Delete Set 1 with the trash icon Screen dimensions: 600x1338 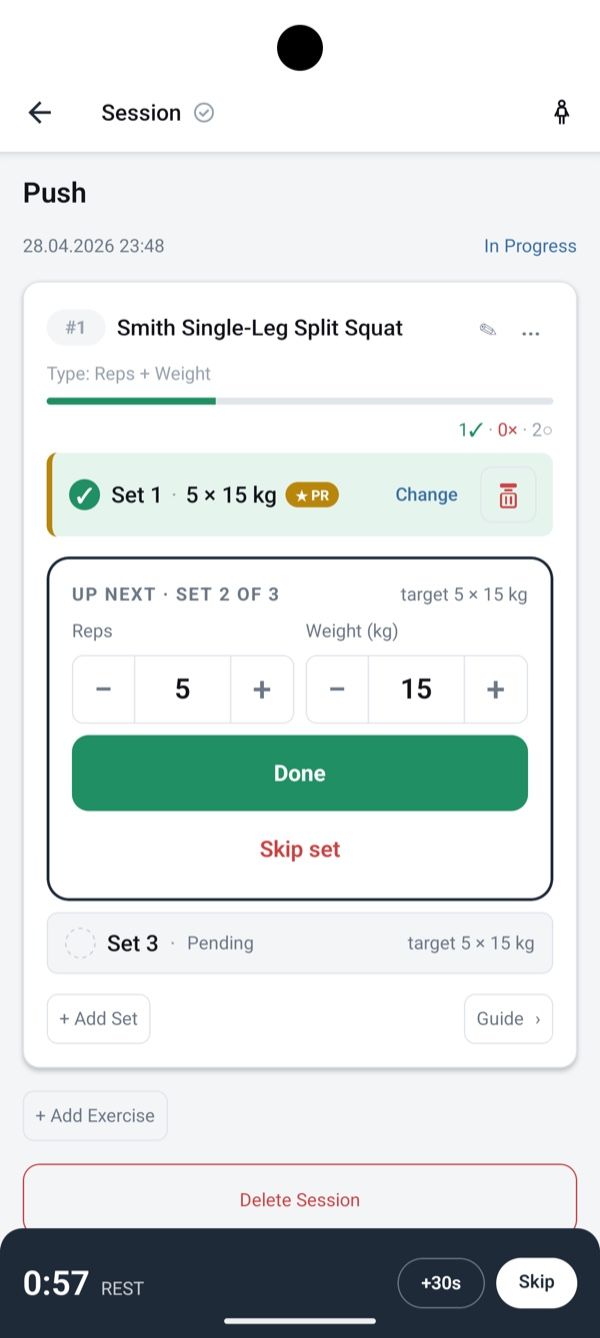[x=508, y=495]
